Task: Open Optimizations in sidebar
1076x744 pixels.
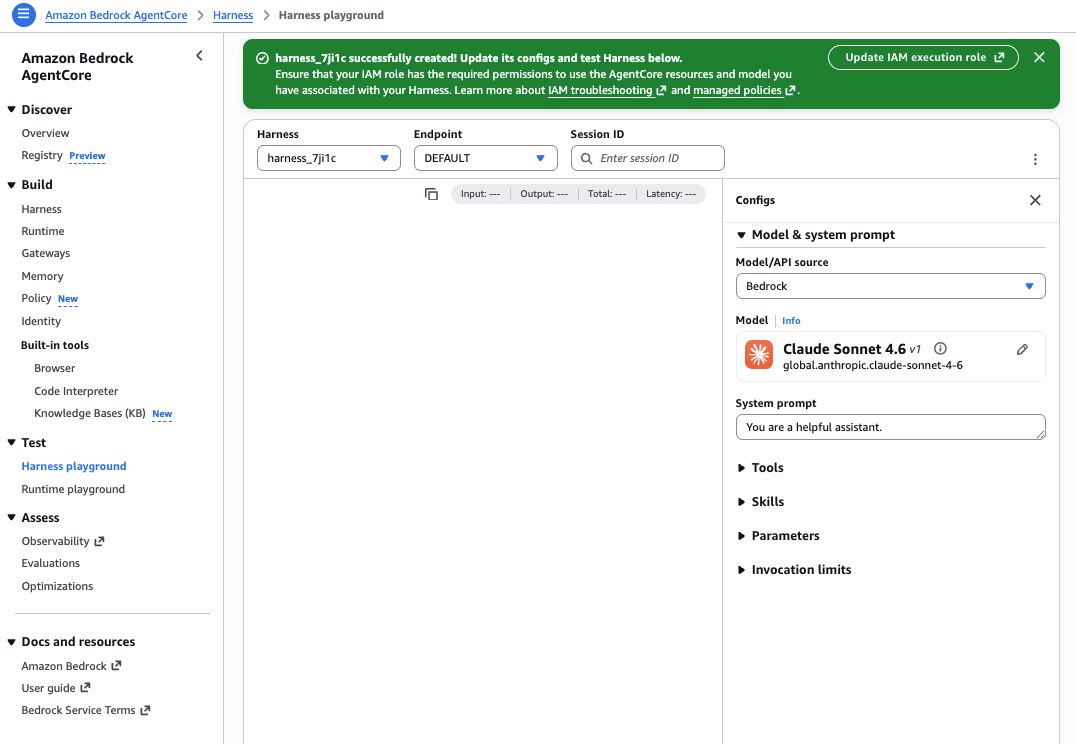Action: pos(57,586)
